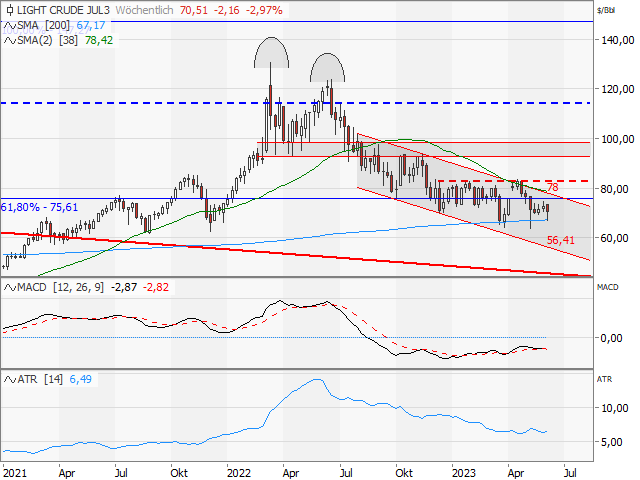
Task: Click the percent change -2,97%
Action: click(264, 10)
